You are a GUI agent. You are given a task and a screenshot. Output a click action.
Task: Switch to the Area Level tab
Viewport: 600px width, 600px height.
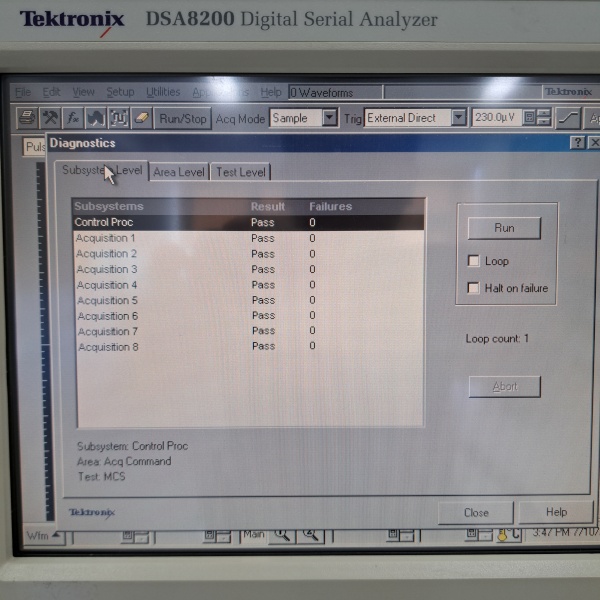[x=179, y=172]
